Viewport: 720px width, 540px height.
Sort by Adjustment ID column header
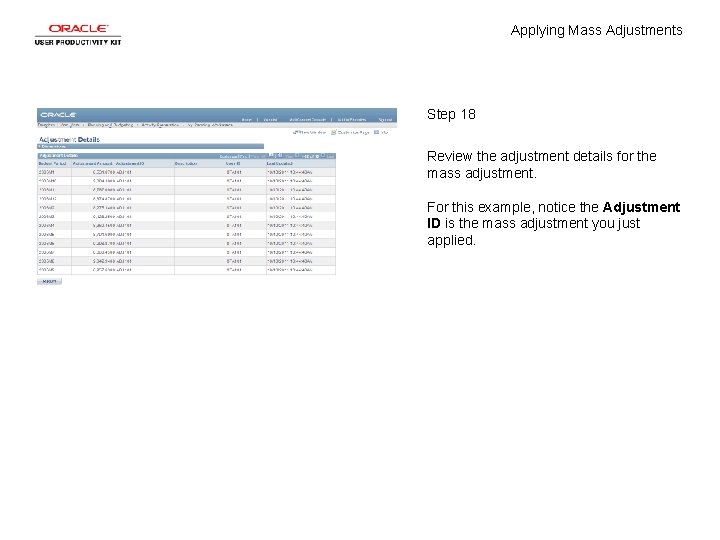pos(130,163)
